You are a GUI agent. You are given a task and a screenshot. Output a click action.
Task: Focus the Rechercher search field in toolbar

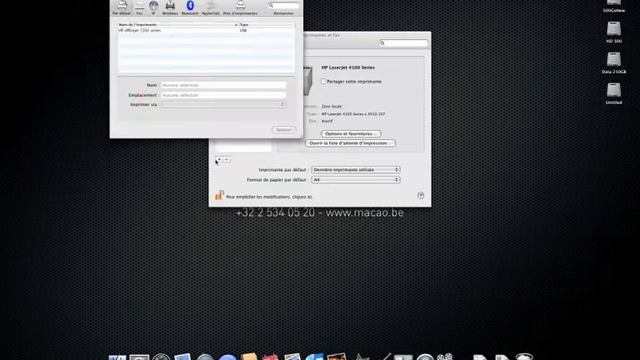point(283,6)
